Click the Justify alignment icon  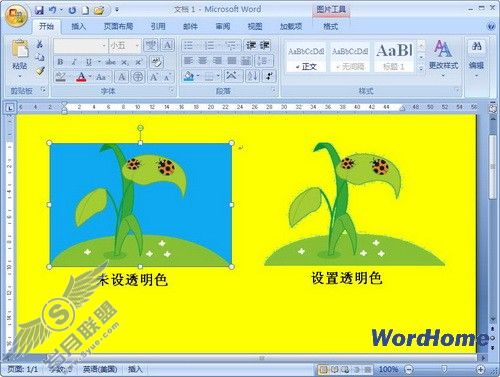[x=231, y=61]
